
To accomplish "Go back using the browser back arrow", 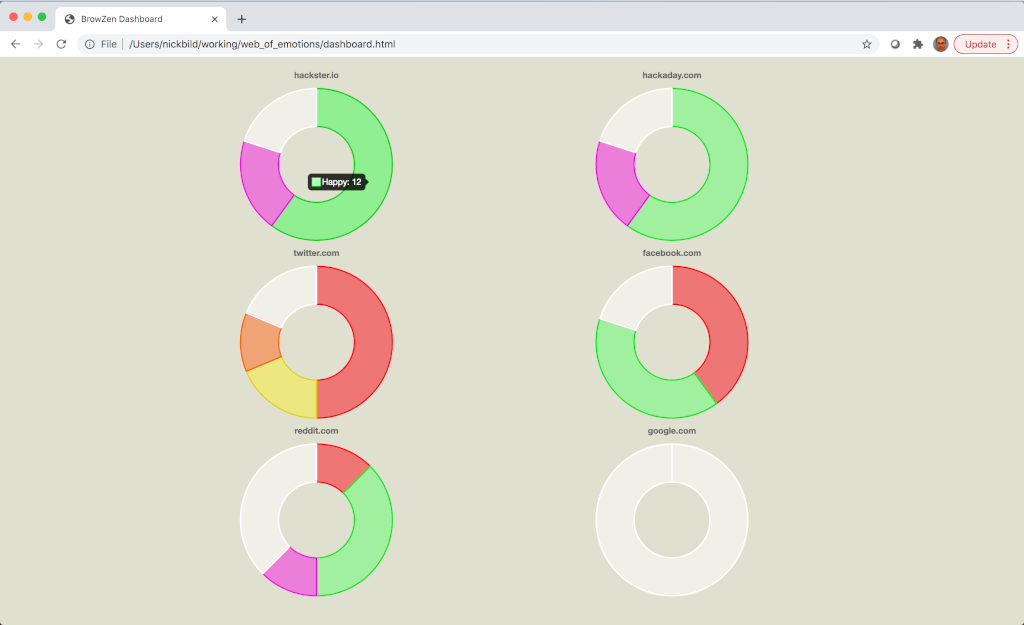I will (16, 44).
